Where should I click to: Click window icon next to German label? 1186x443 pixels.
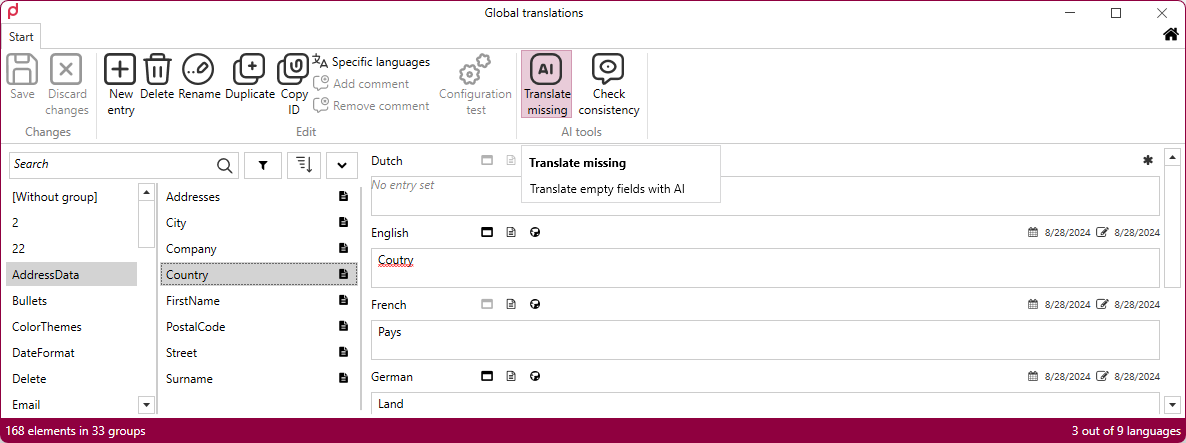point(487,376)
